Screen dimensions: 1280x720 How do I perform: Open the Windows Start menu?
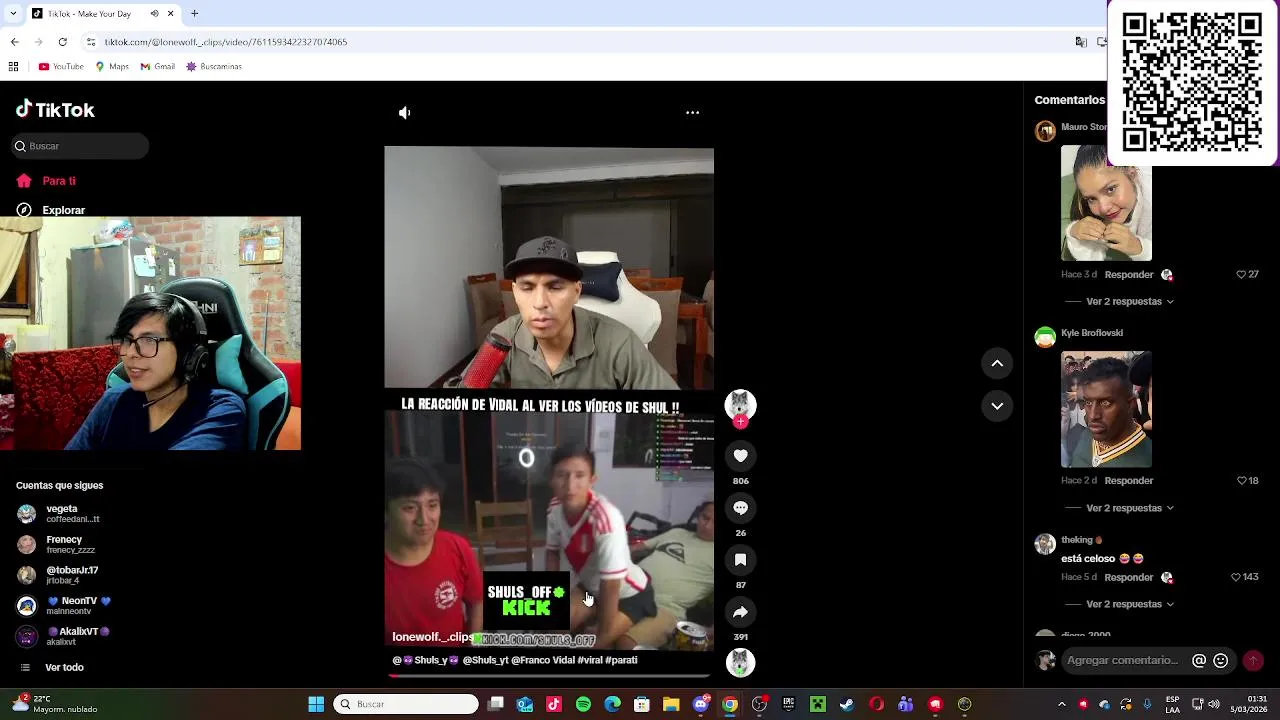pos(316,704)
